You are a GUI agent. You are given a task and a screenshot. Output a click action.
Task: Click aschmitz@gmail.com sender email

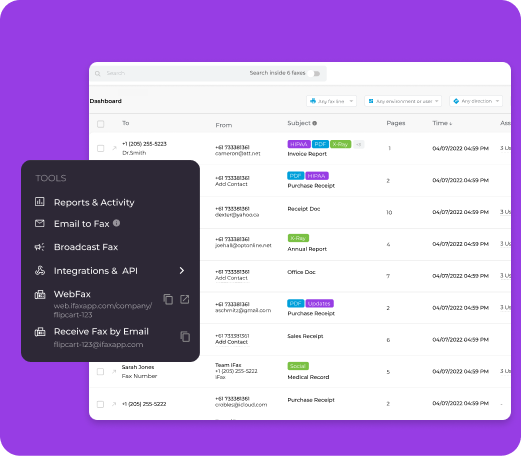pos(243,310)
